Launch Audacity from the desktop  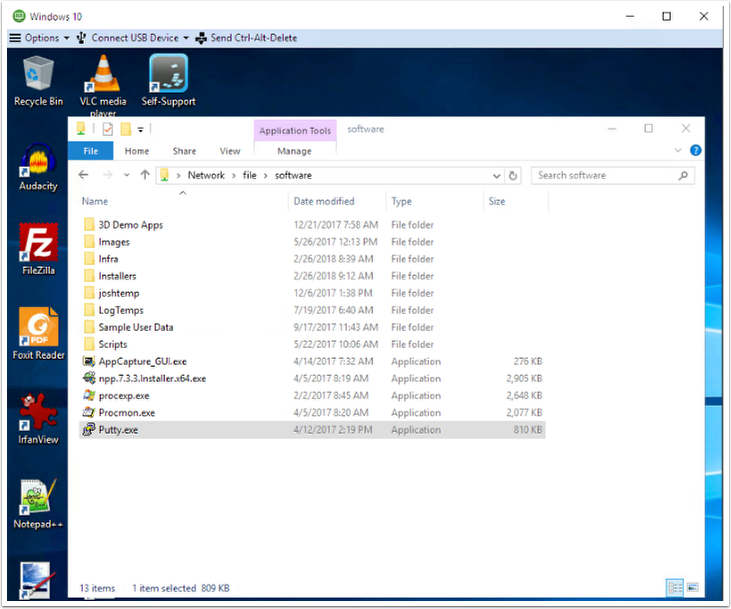coord(38,168)
